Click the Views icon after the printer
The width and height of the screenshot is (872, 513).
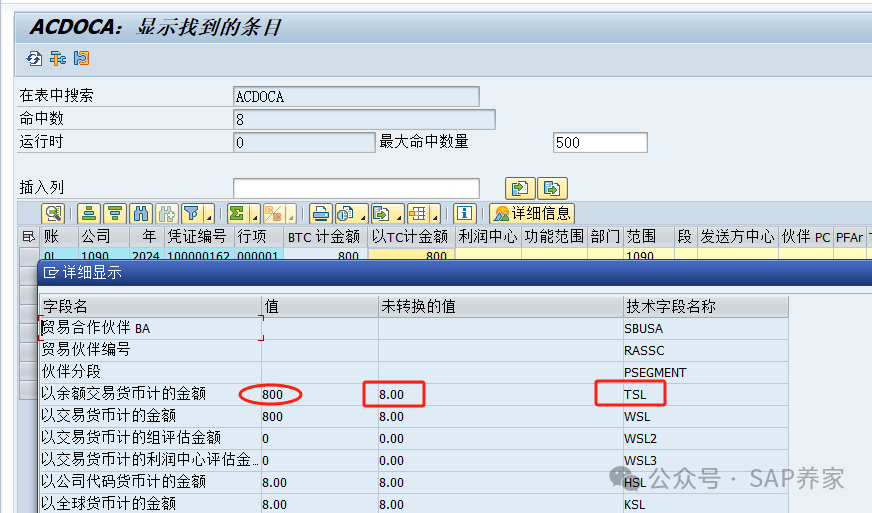tap(346, 214)
